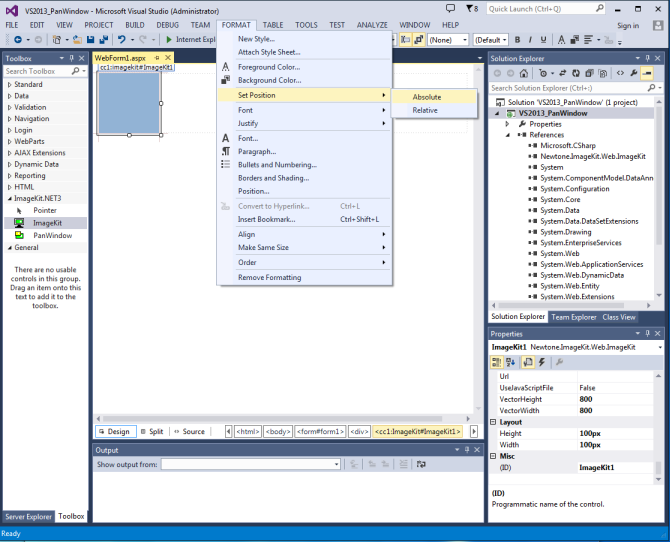The image size is (670, 542).
Task: Click the <body> tag in breadcrumb navigator
Action: tap(278, 432)
